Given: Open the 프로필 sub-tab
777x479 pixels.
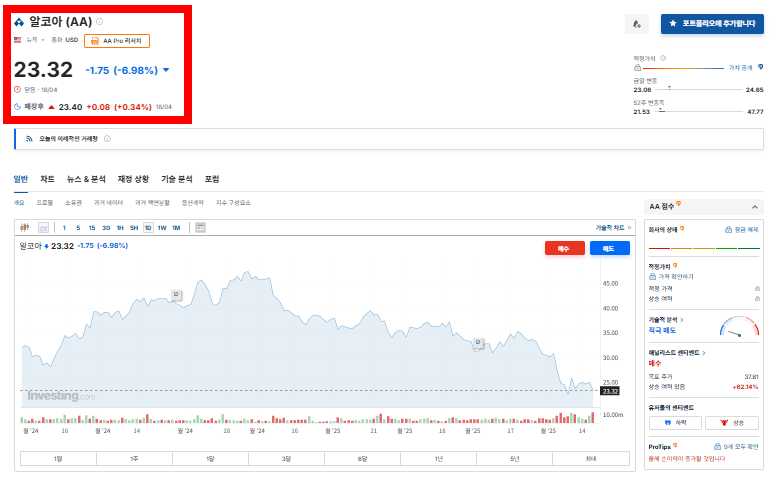Looking at the screenshot, I should tap(45, 203).
